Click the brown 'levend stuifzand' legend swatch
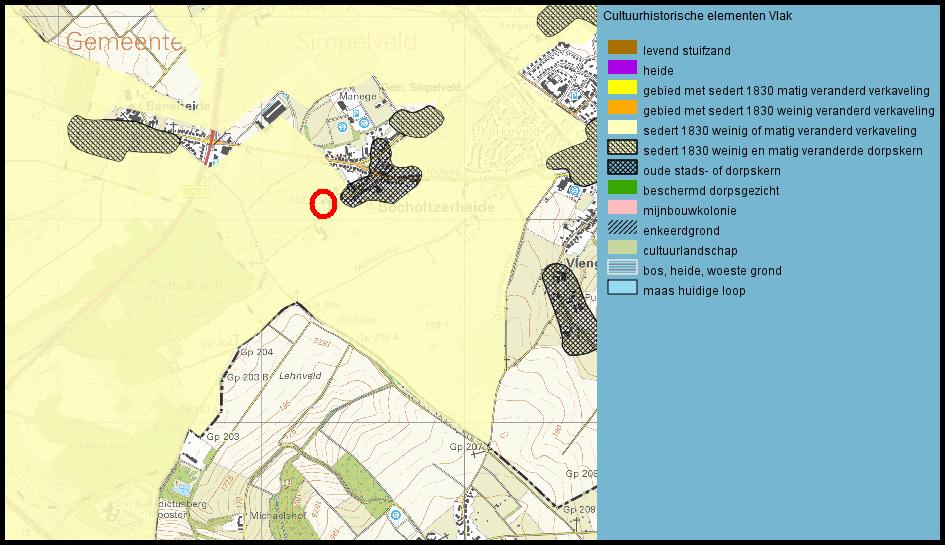The width and height of the screenshot is (945, 545). [622, 48]
